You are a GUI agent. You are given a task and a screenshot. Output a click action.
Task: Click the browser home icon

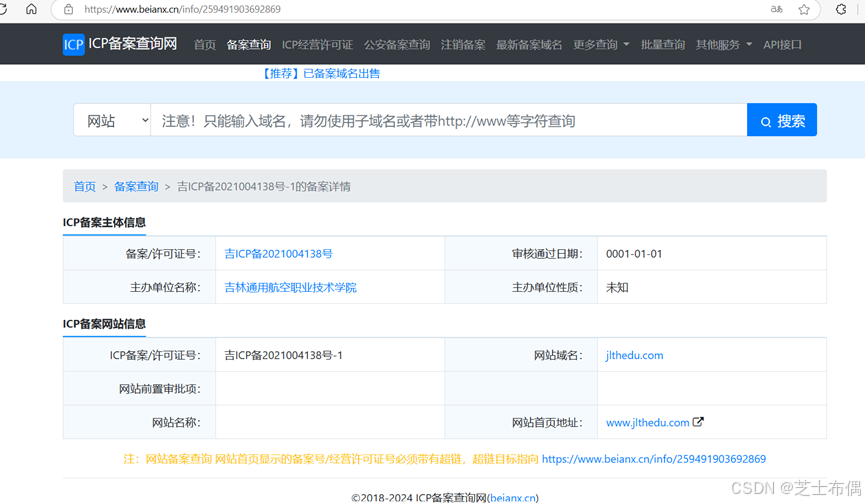(x=31, y=9)
